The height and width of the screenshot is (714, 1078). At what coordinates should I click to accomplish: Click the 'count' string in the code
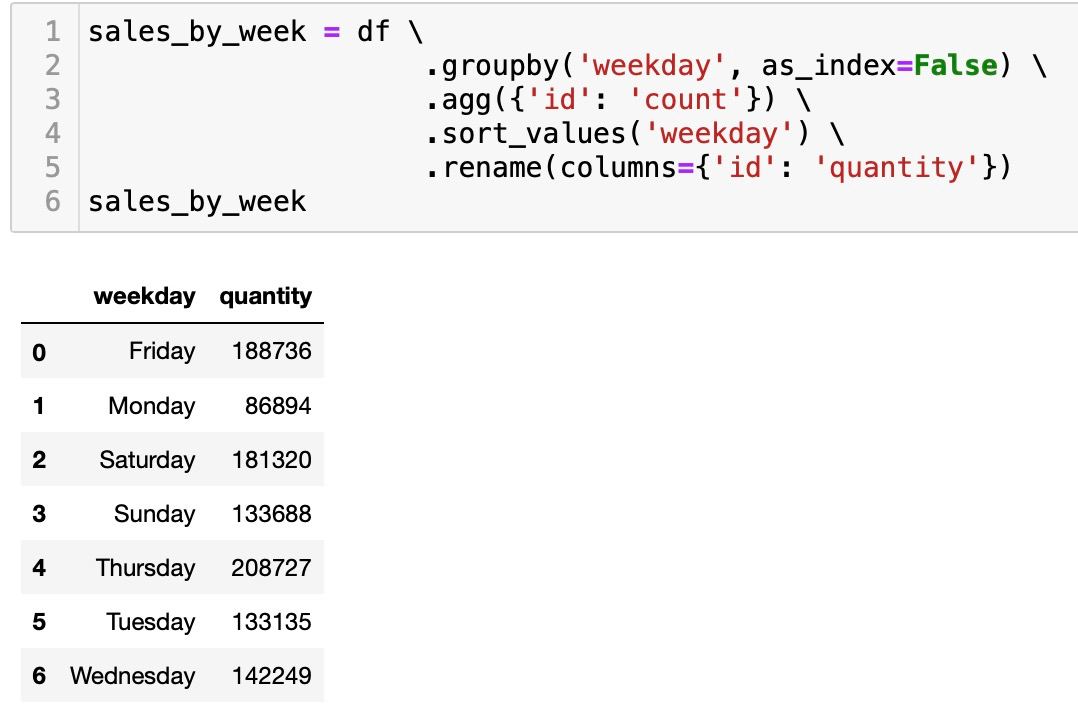point(685,100)
